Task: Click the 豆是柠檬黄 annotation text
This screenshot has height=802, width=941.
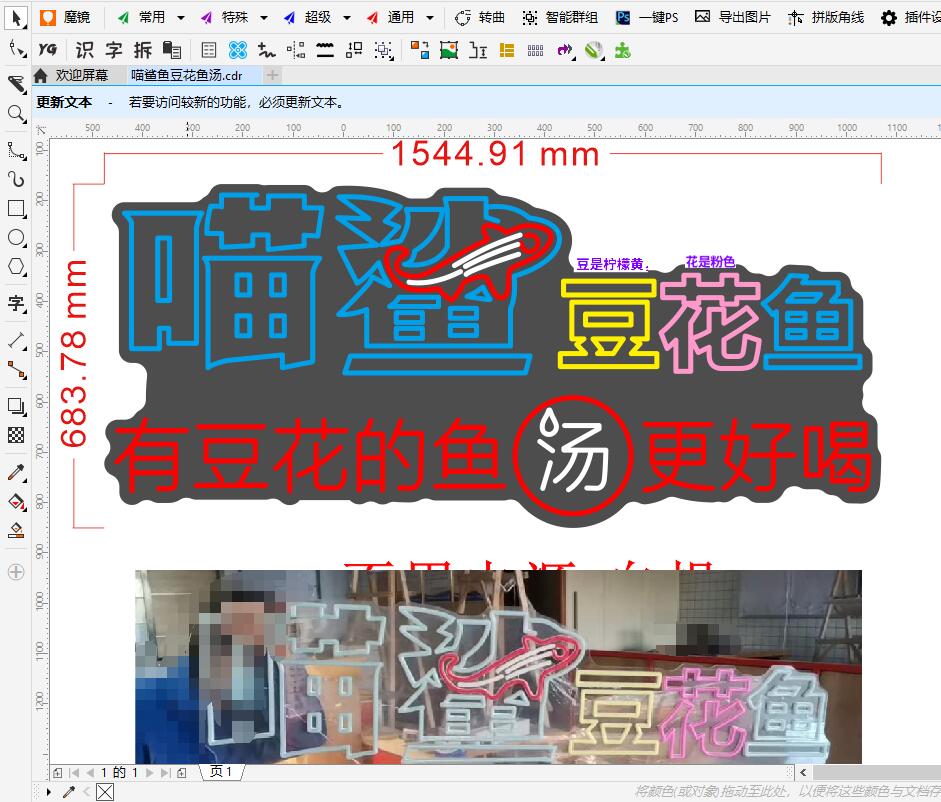Action: coord(612,264)
